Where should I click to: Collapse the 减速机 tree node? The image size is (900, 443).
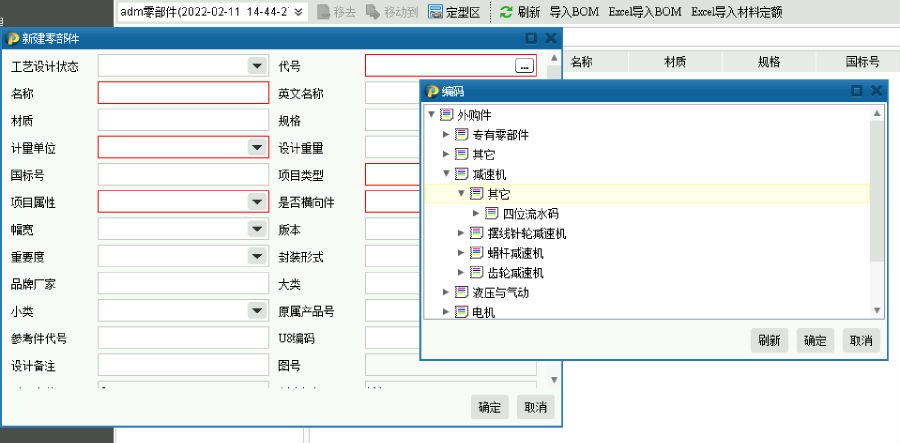[432, 174]
